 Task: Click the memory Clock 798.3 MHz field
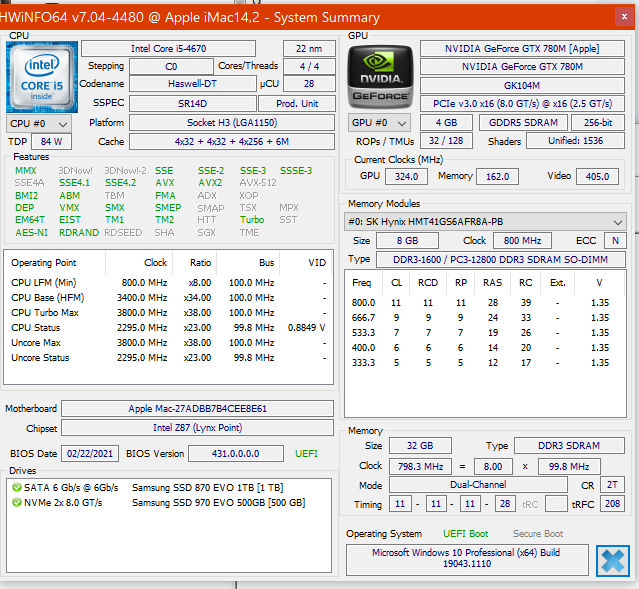pyautogui.click(x=420, y=466)
